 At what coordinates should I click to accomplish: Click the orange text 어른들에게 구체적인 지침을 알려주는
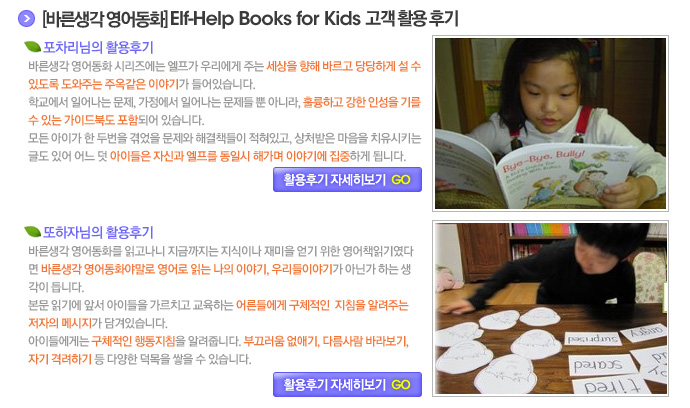(322, 305)
